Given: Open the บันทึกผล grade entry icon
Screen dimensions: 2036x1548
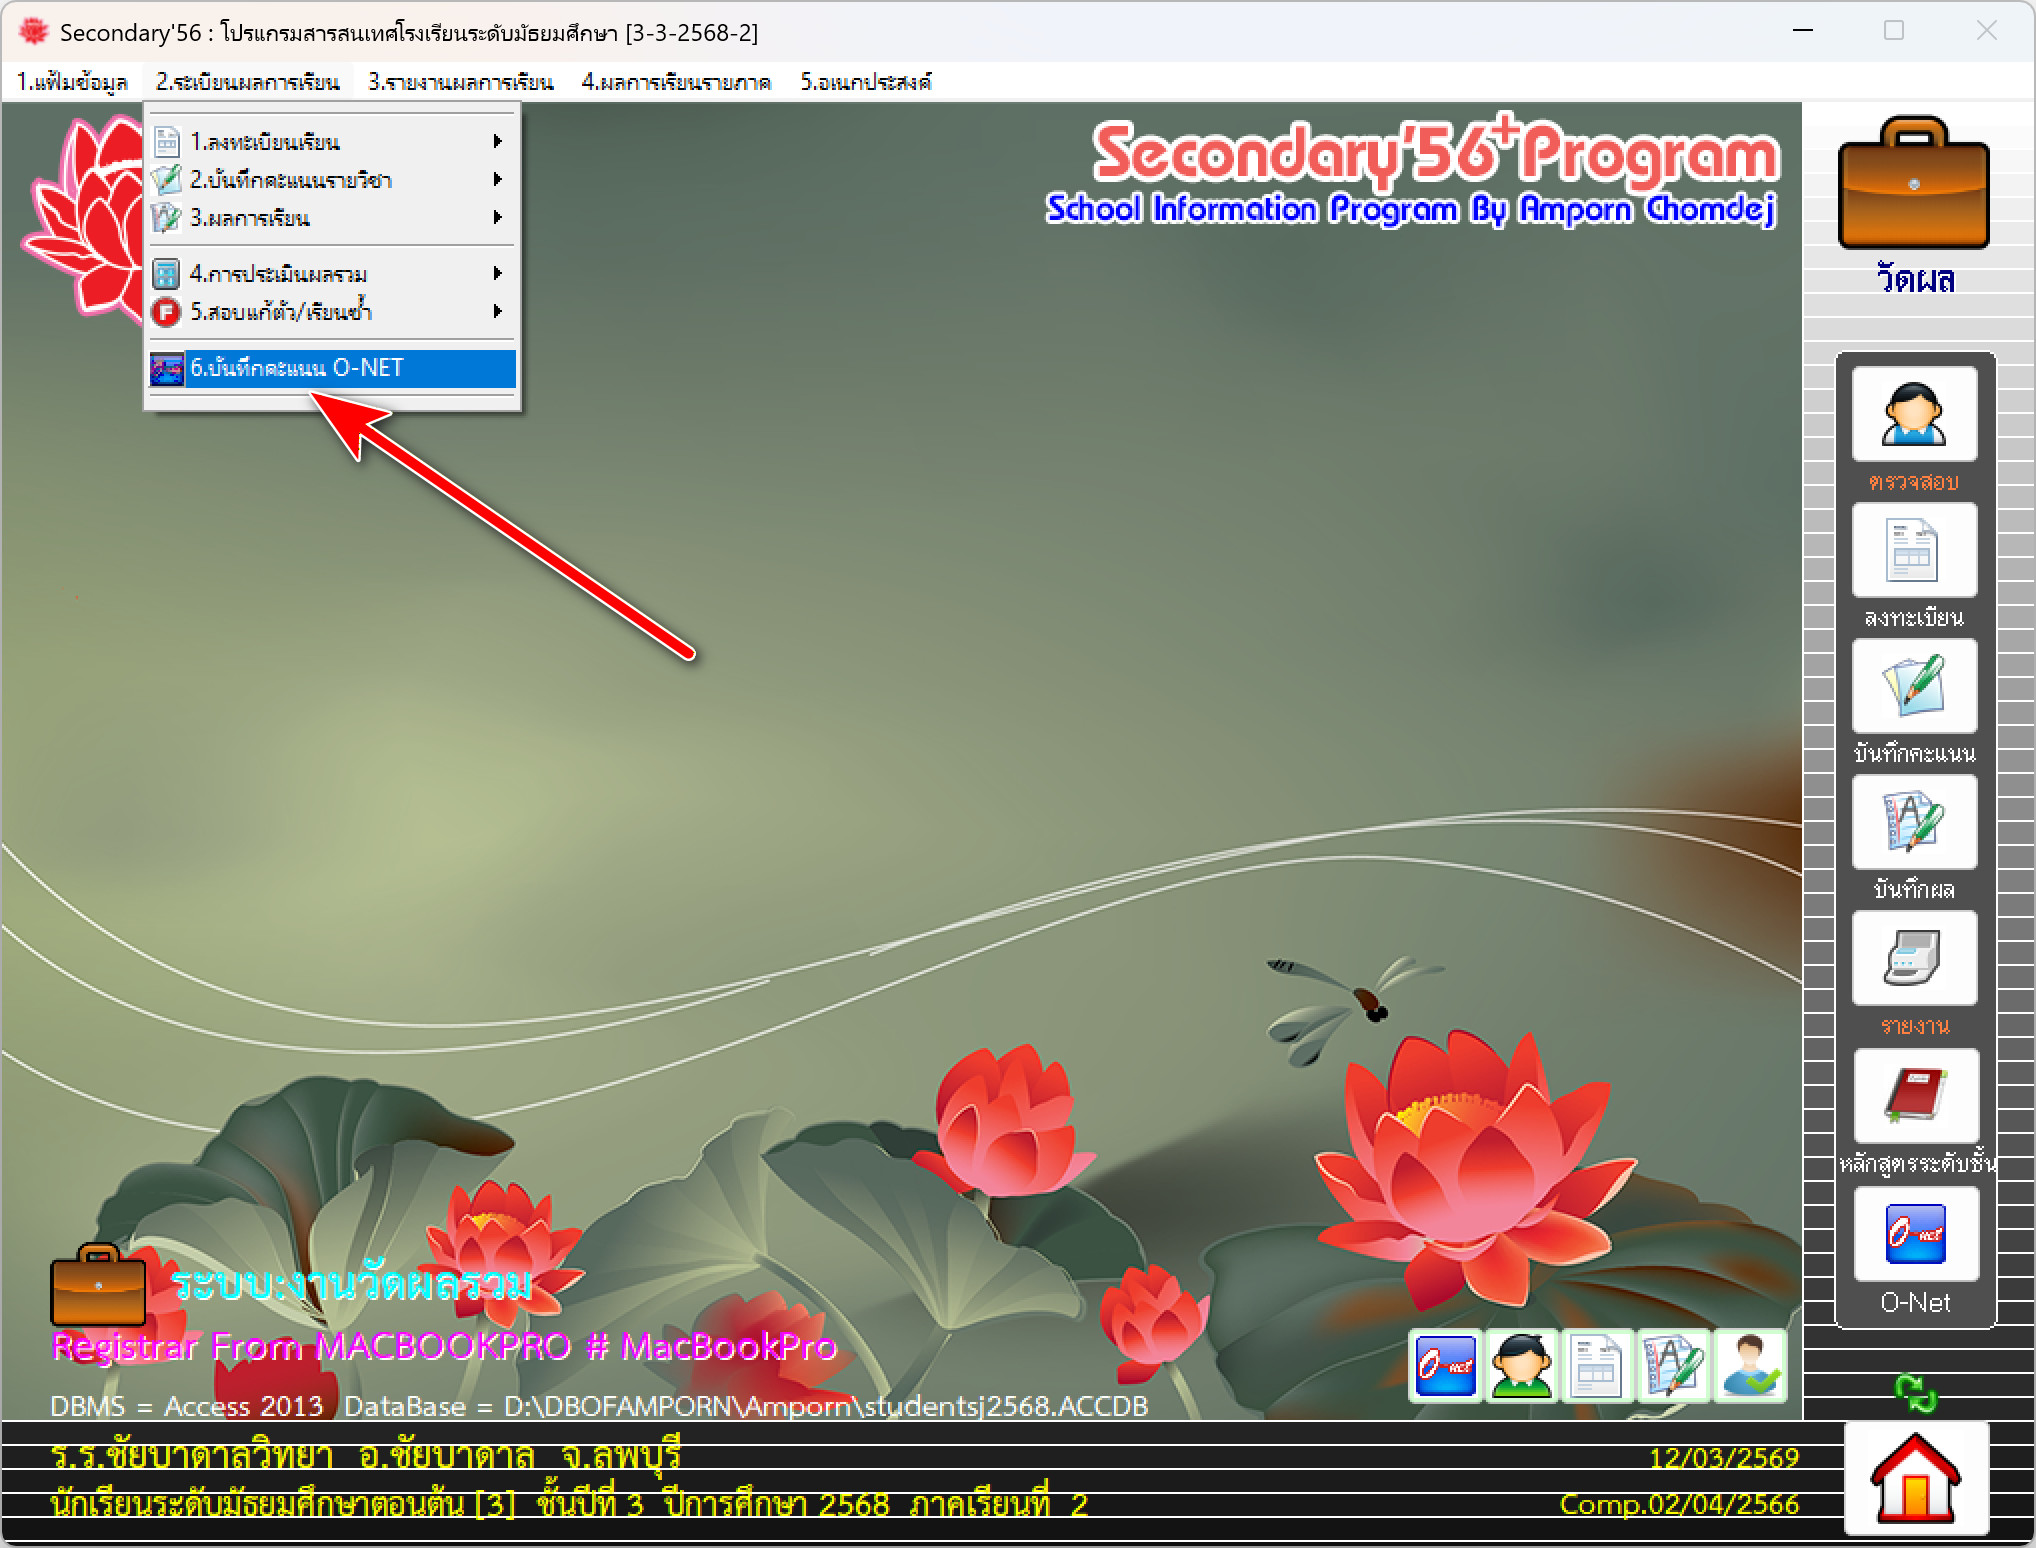Looking at the screenshot, I should pos(1913,823).
